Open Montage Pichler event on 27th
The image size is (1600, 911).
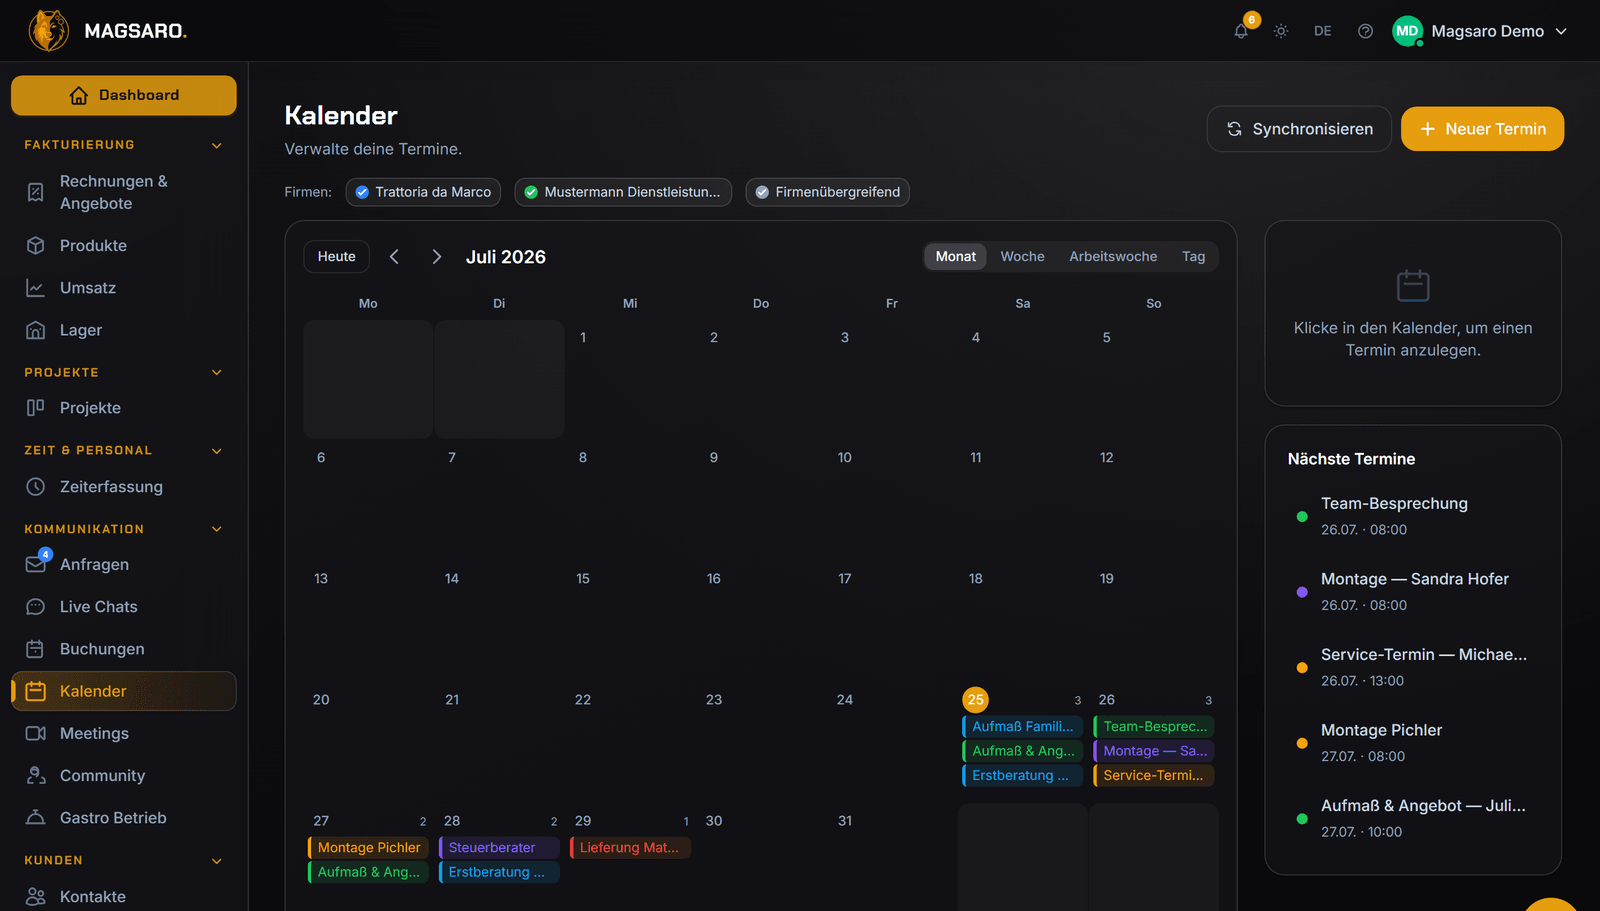click(x=368, y=848)
